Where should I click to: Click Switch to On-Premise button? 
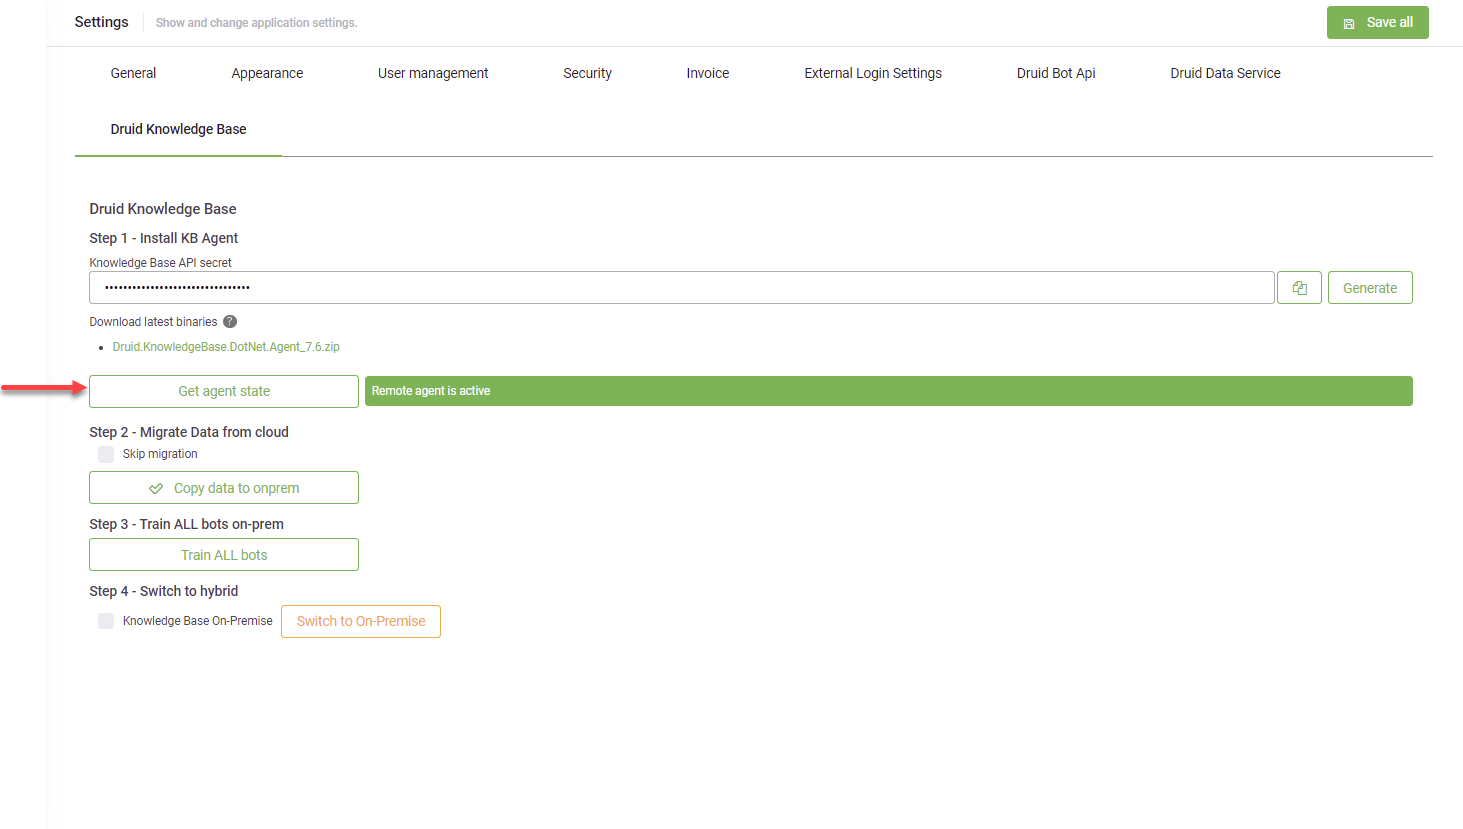click(x=361, y=621)
